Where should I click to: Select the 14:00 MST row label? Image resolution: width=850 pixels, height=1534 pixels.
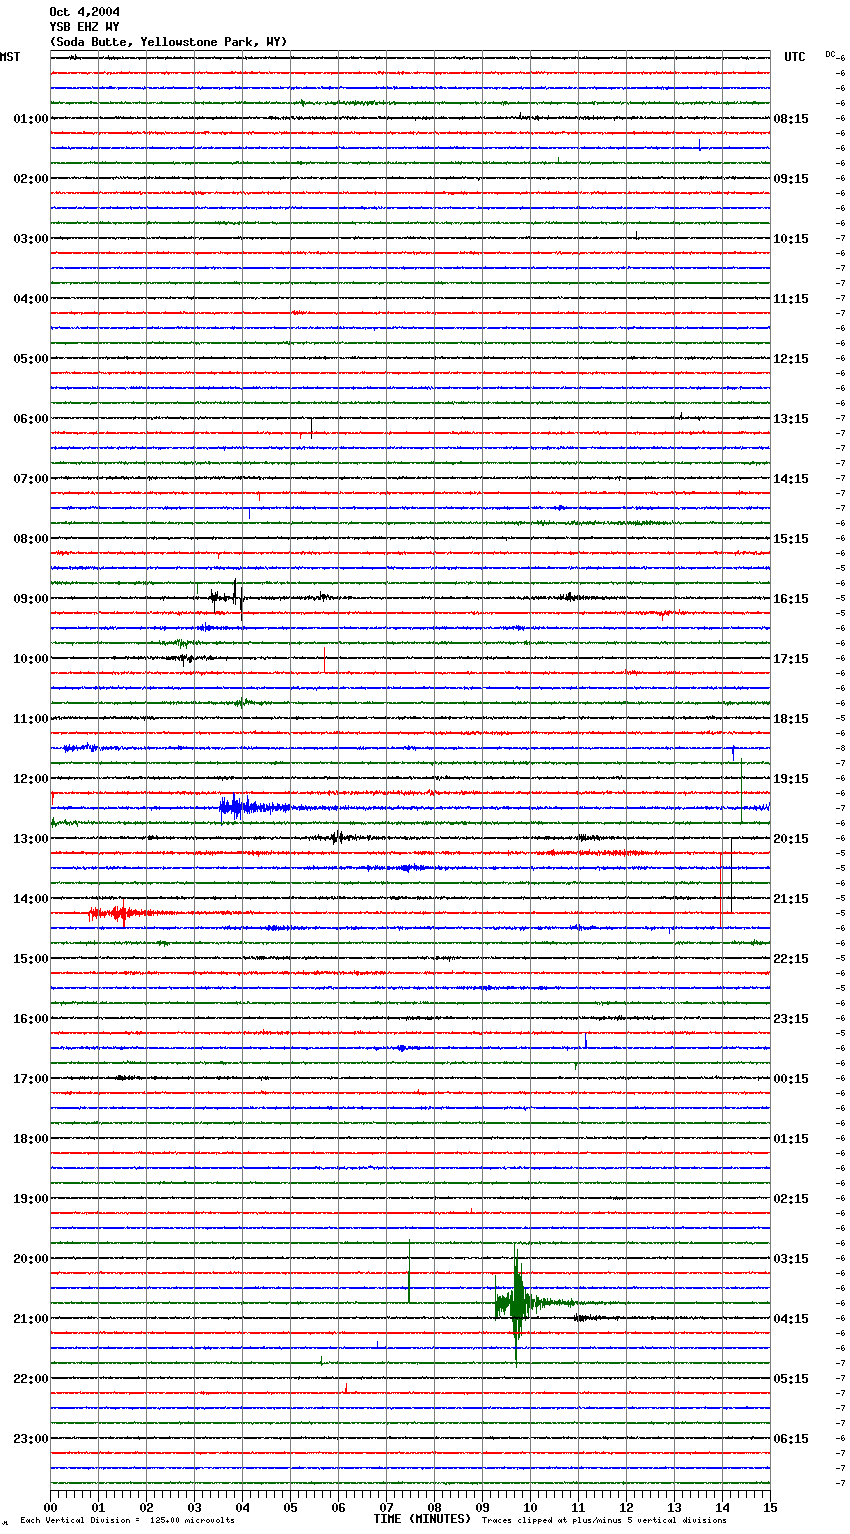(30, 899)
